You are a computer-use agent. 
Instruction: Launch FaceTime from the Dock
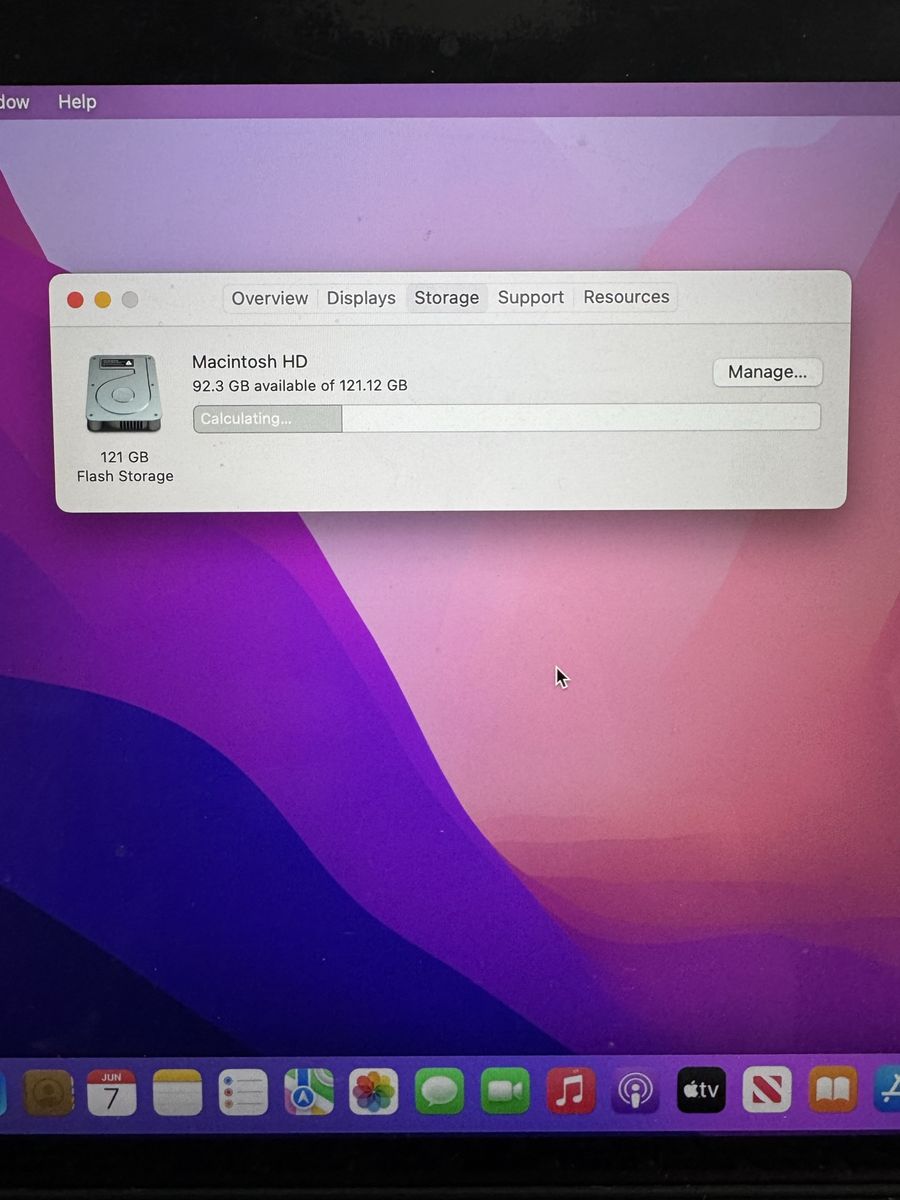pos(505,1091)
